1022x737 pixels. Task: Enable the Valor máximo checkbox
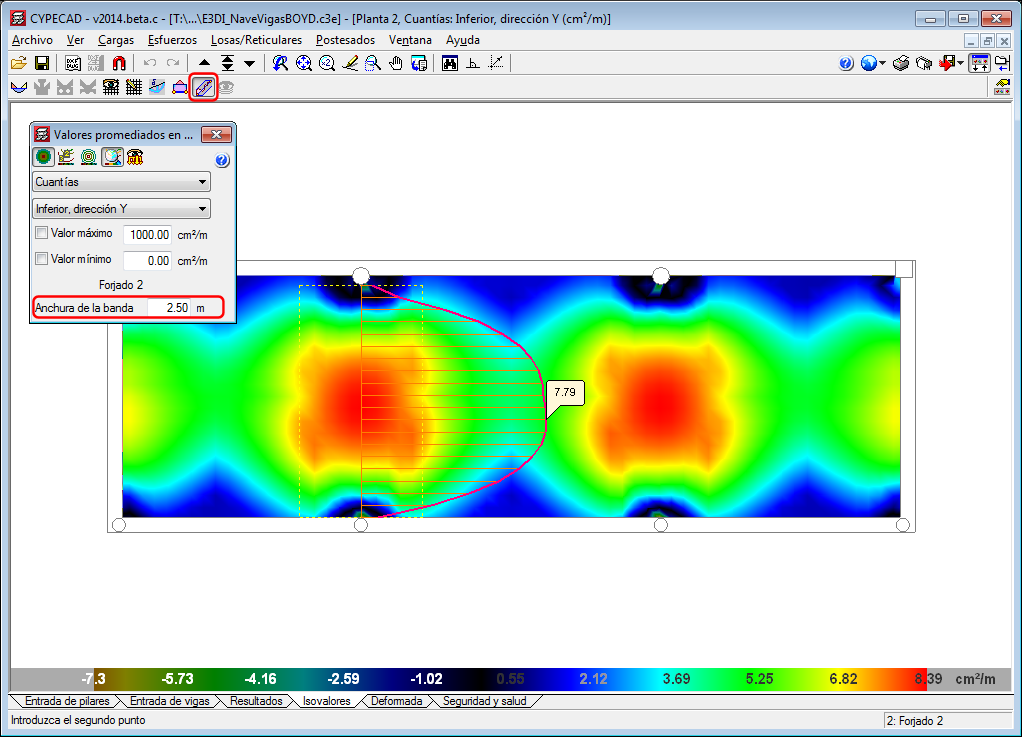42,233
